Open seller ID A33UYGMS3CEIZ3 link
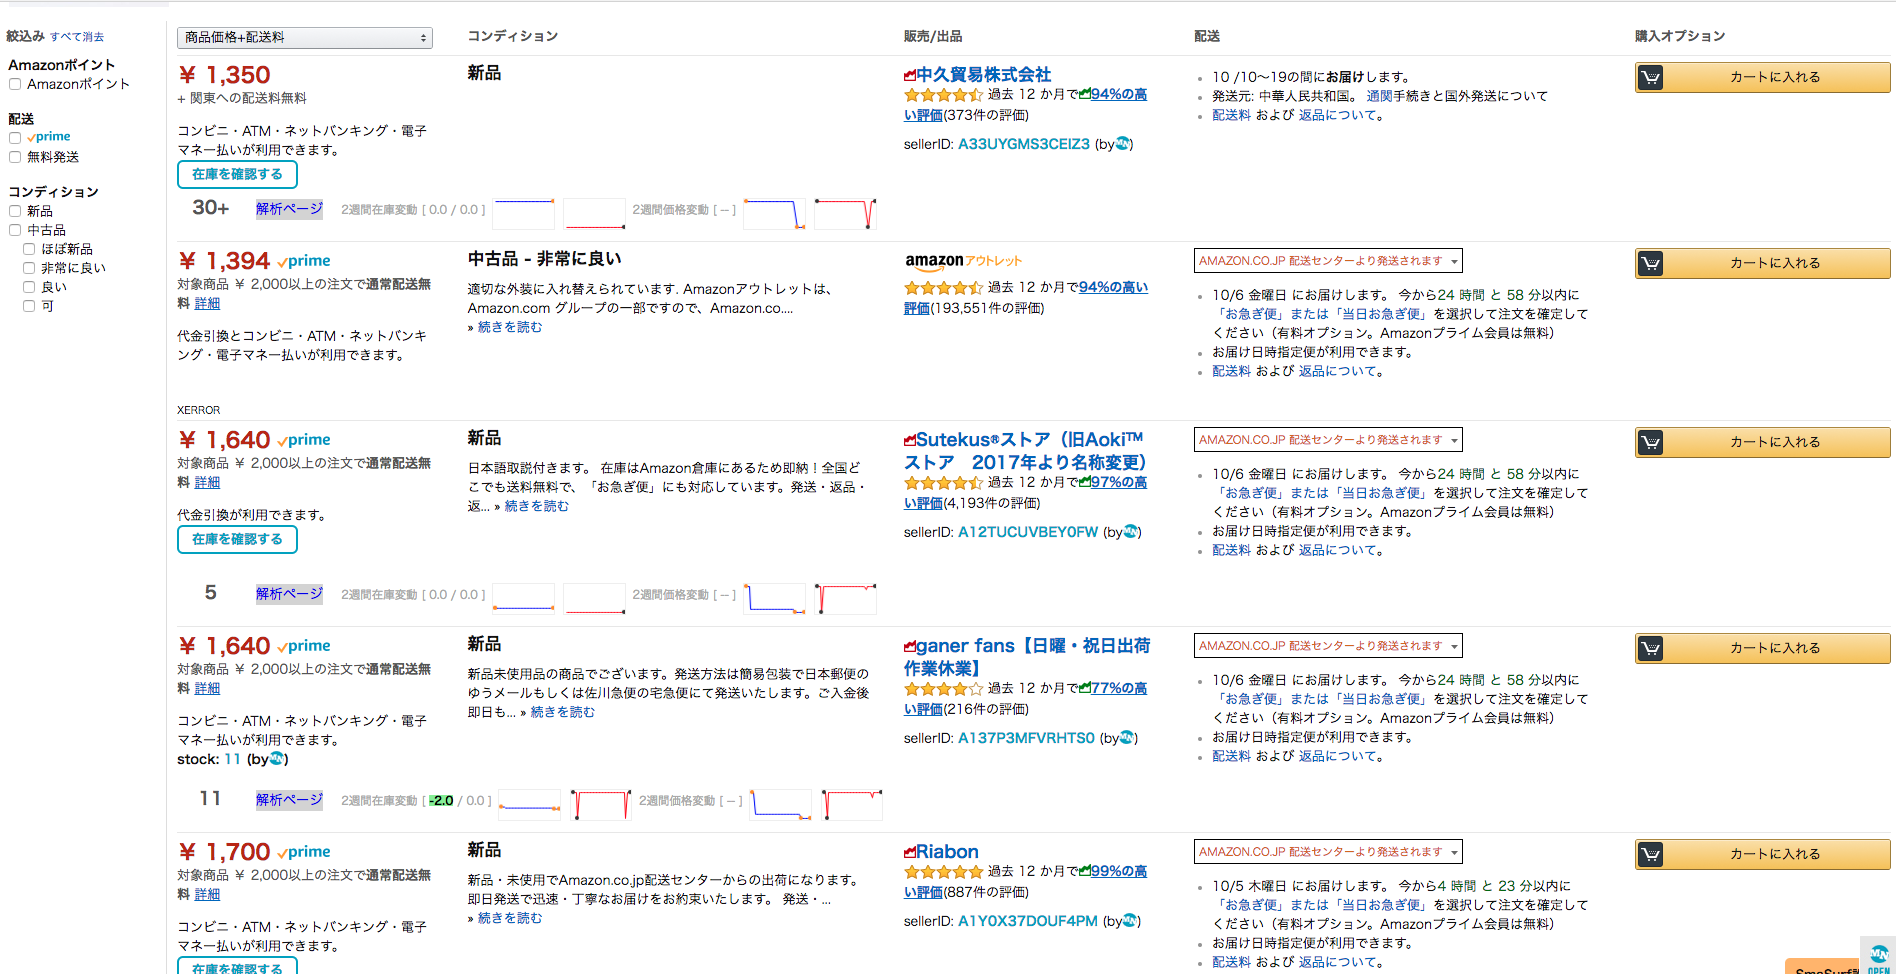1896x974 pixels. (1024, 144)
